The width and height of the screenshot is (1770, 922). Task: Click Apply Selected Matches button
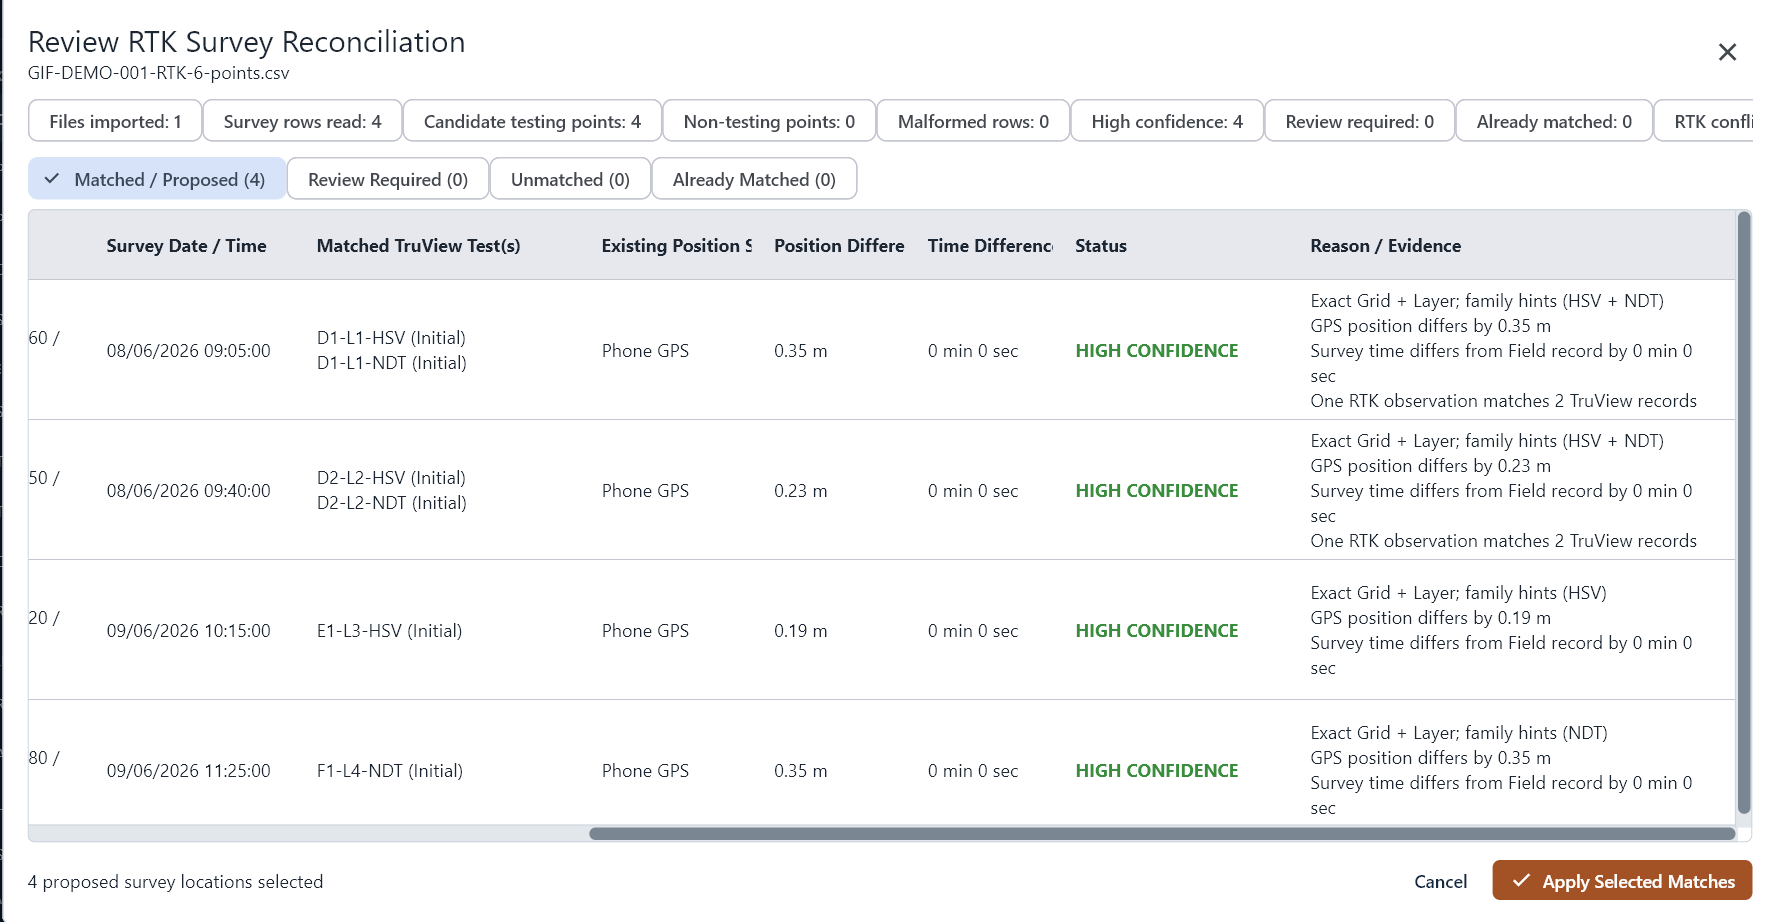1622,881
